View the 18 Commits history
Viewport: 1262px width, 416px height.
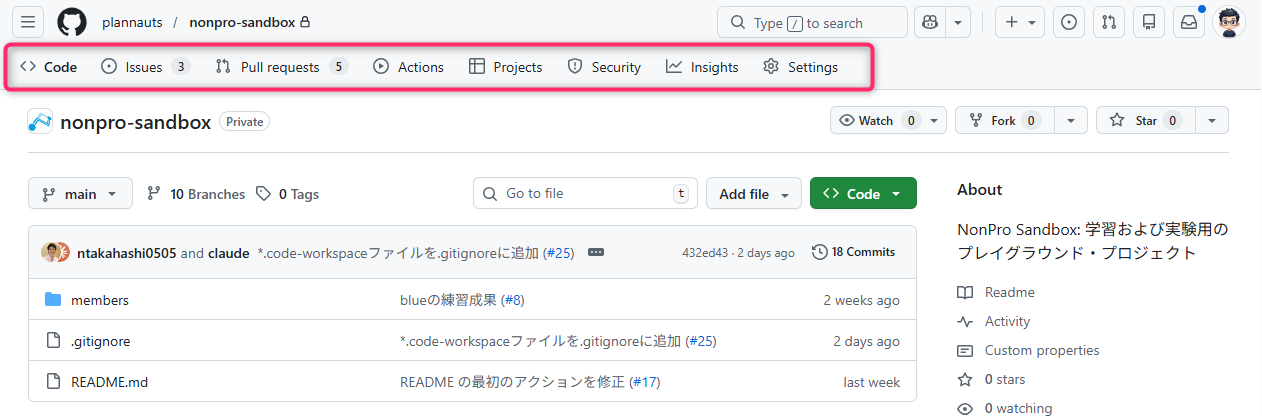(854, 252)
